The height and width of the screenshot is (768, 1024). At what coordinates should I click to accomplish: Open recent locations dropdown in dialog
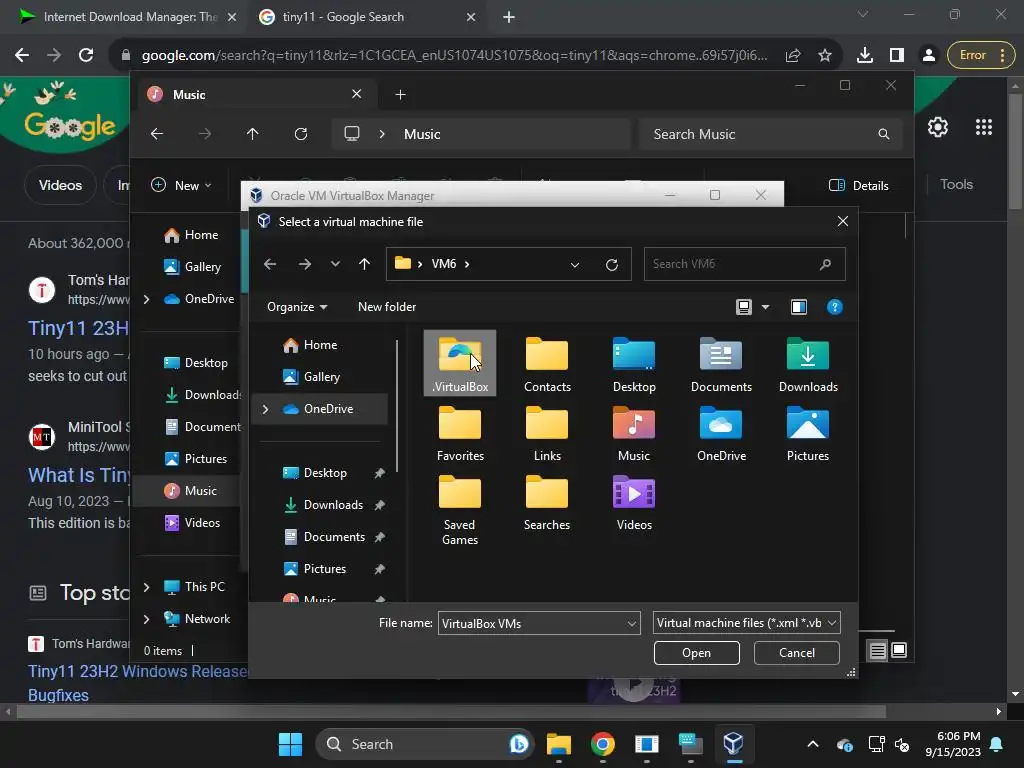click(x=335, y=264)
